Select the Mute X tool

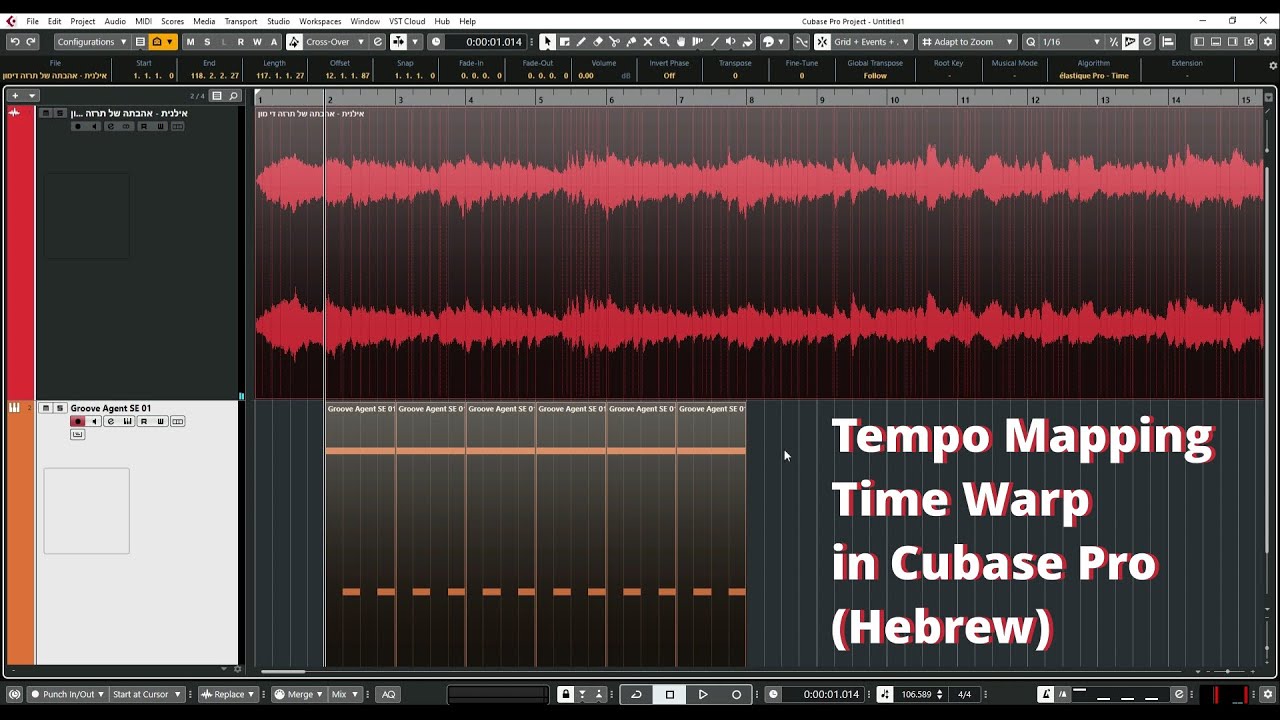click(647, 42)
